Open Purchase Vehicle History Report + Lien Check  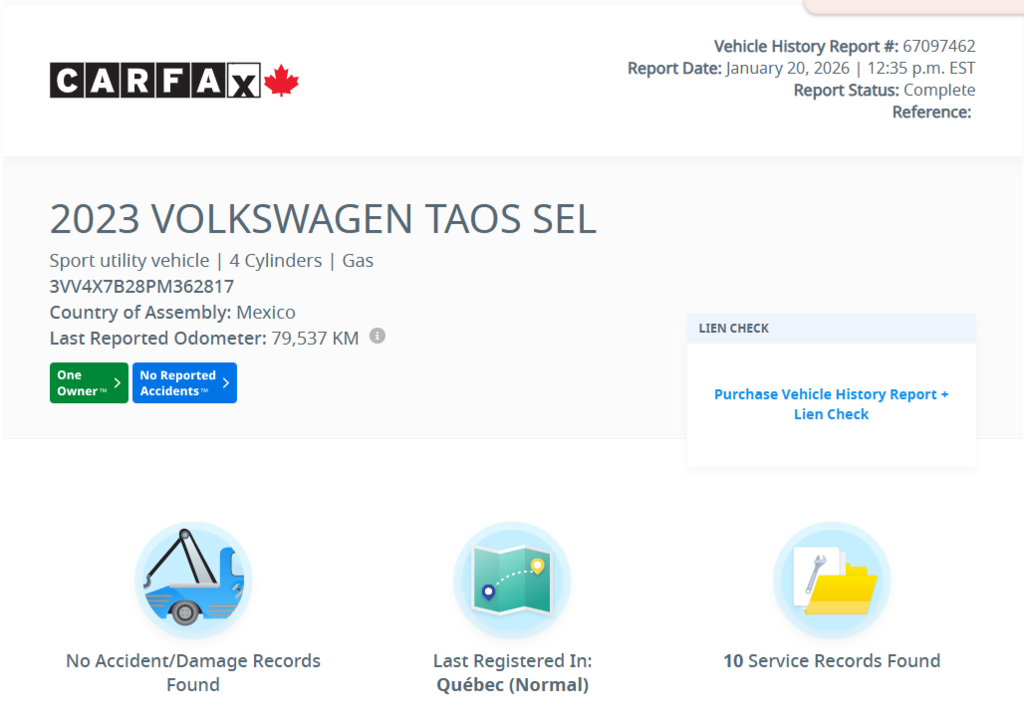[831, 404]
